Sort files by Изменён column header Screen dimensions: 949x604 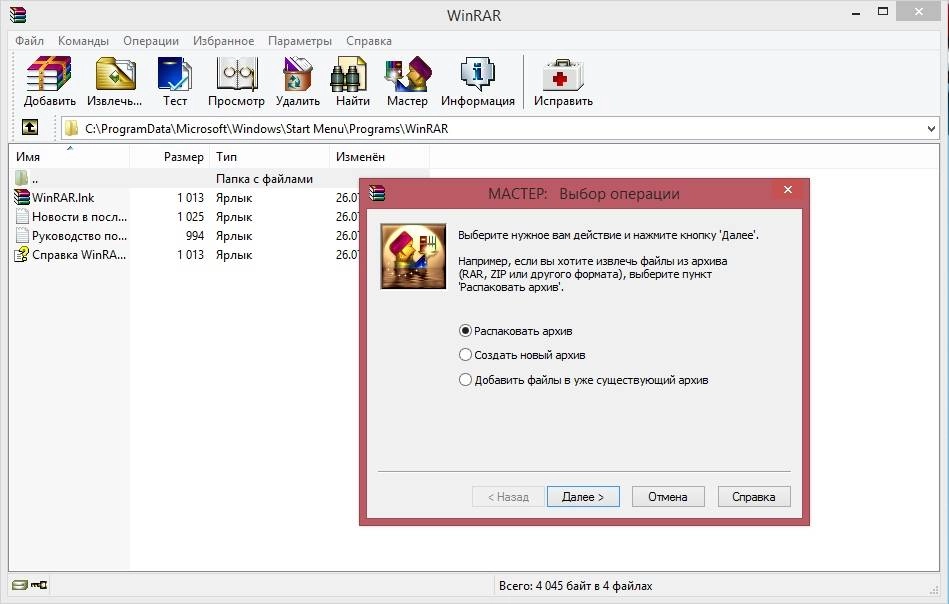click(379, 157)
